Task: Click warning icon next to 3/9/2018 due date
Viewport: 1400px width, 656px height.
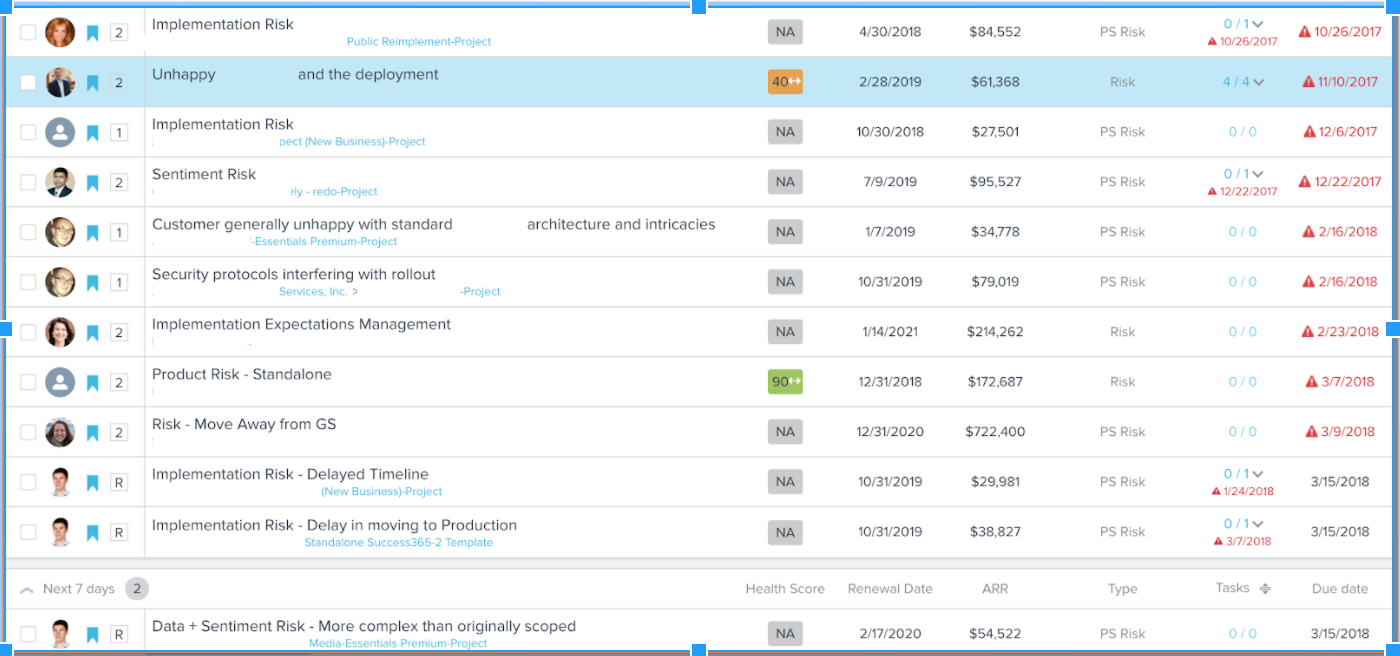Action: coord(1312,432)
